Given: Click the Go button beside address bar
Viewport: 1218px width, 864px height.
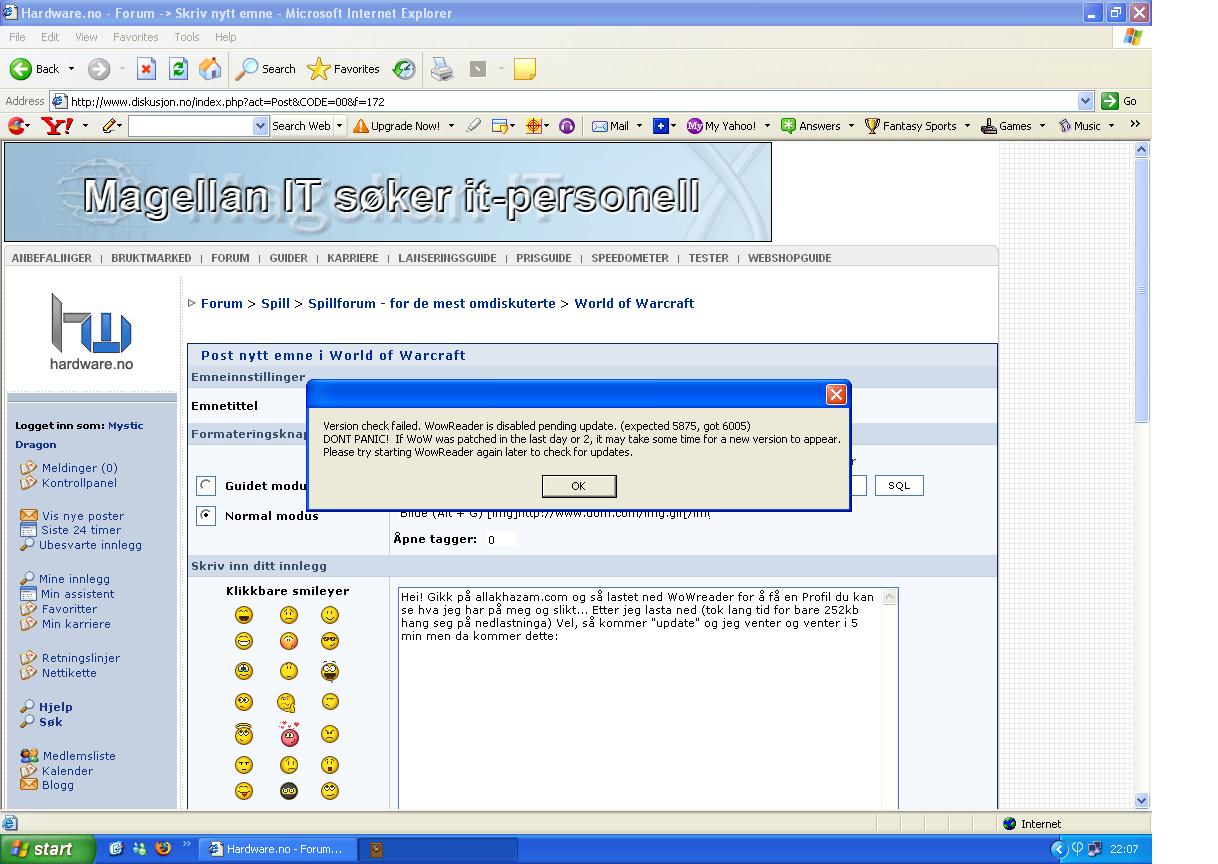Looking at the screenshot, I should [1120, 101].
